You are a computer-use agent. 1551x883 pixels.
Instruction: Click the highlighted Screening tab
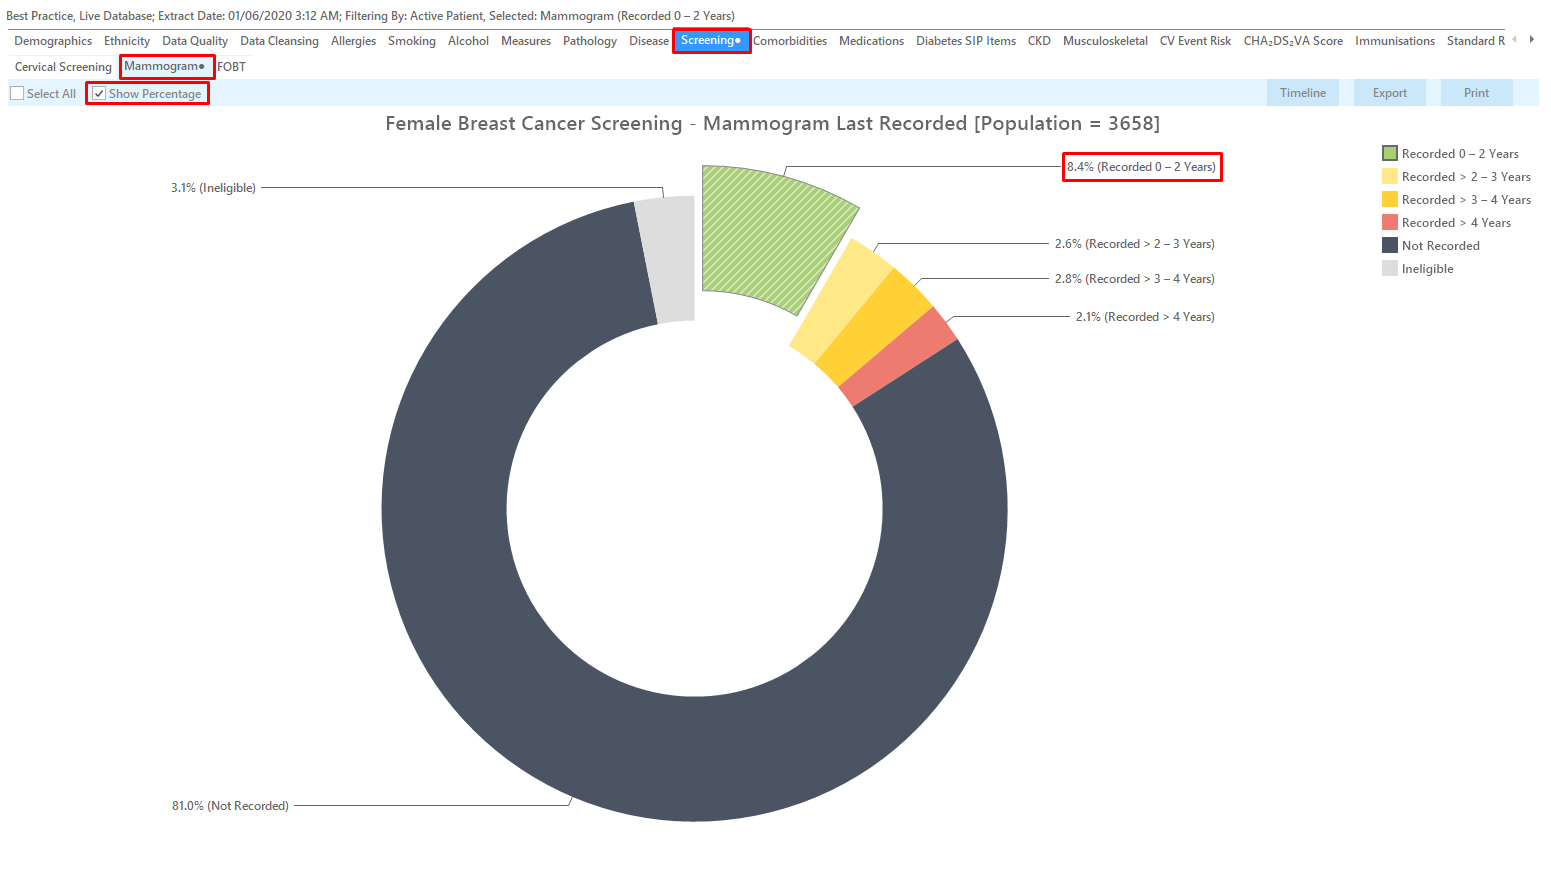tap(711, 41)
